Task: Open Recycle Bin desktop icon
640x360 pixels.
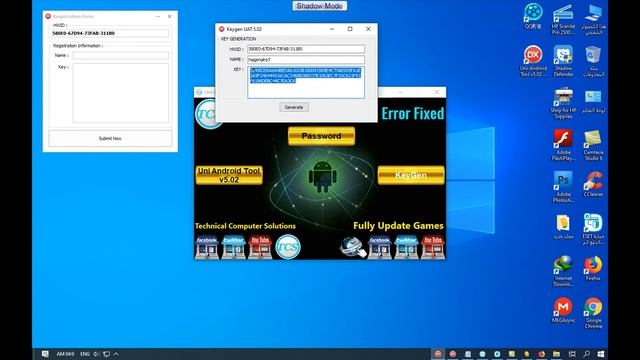Action: pyautogui.click(x=593, y=61)
